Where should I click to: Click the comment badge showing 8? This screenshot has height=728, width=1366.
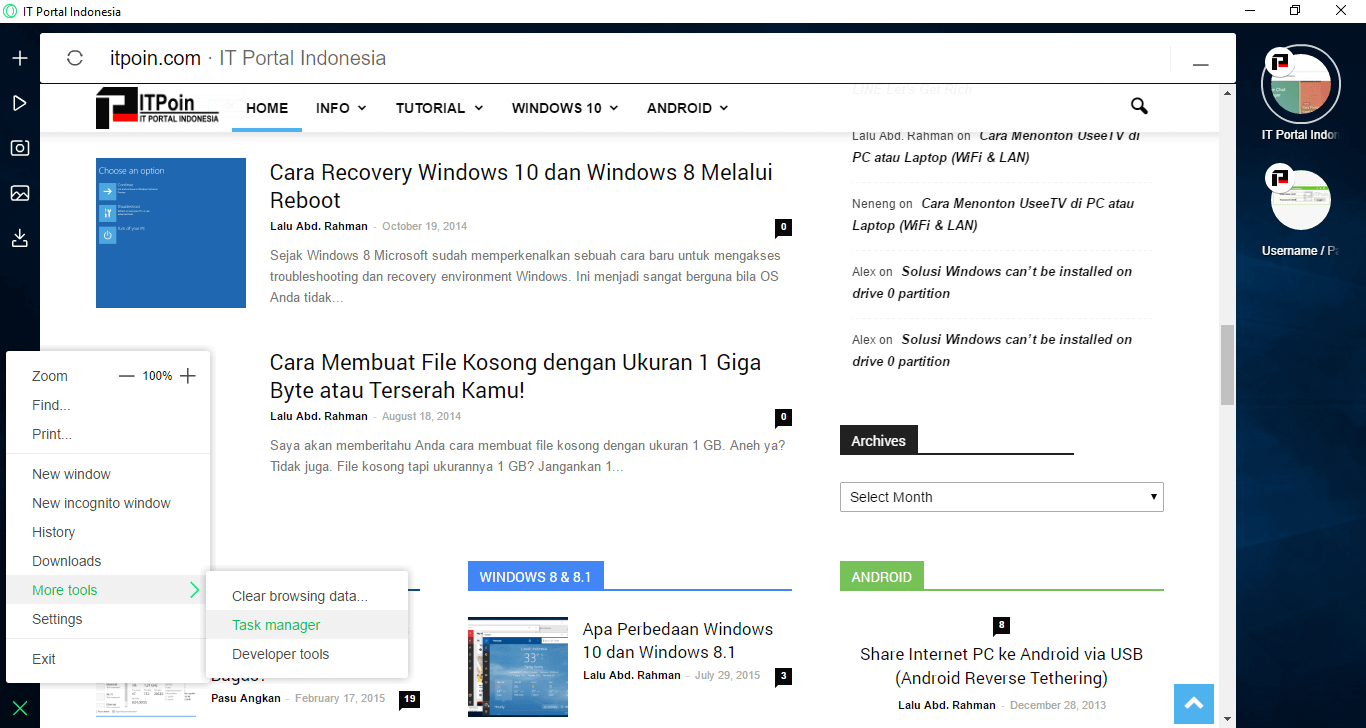coord(1002,626)
